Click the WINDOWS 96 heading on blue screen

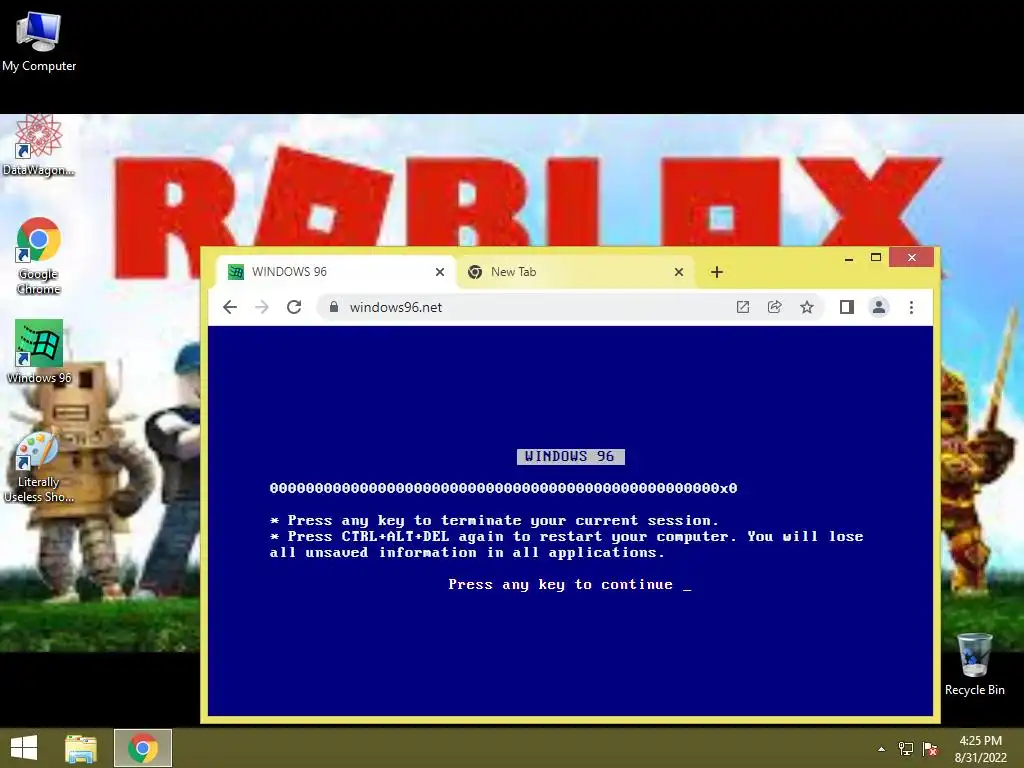coord(570,456)
